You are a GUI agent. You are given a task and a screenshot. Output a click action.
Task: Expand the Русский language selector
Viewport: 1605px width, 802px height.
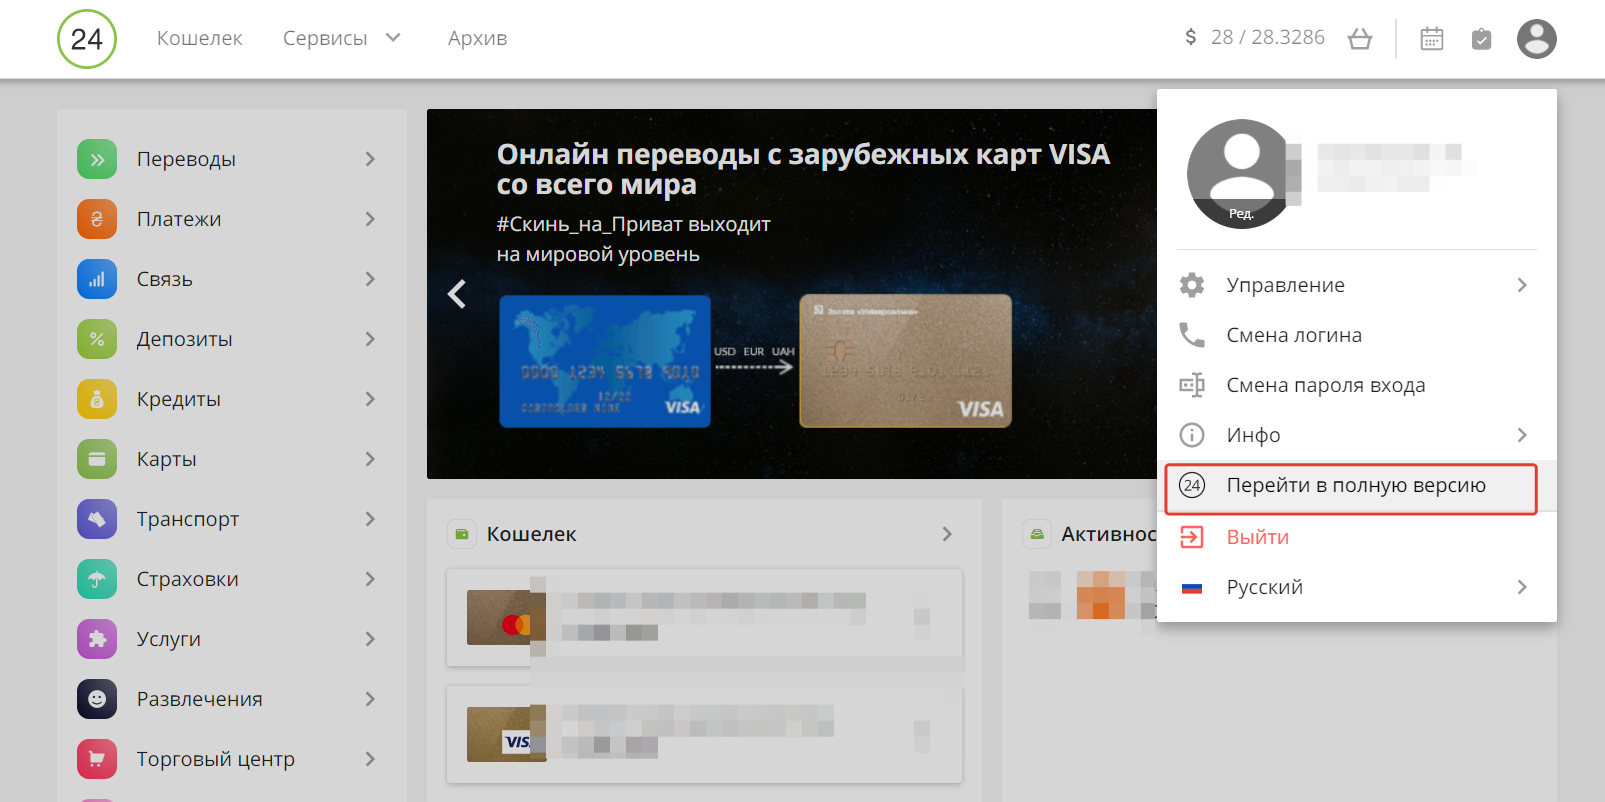click(1355, 587)
